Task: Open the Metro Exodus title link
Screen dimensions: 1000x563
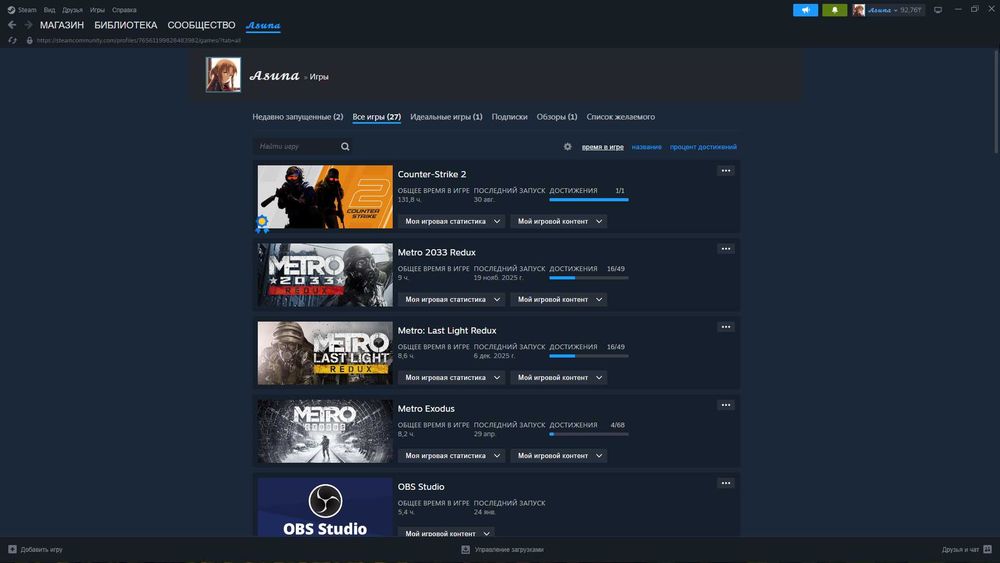Action: pos(426,408)
